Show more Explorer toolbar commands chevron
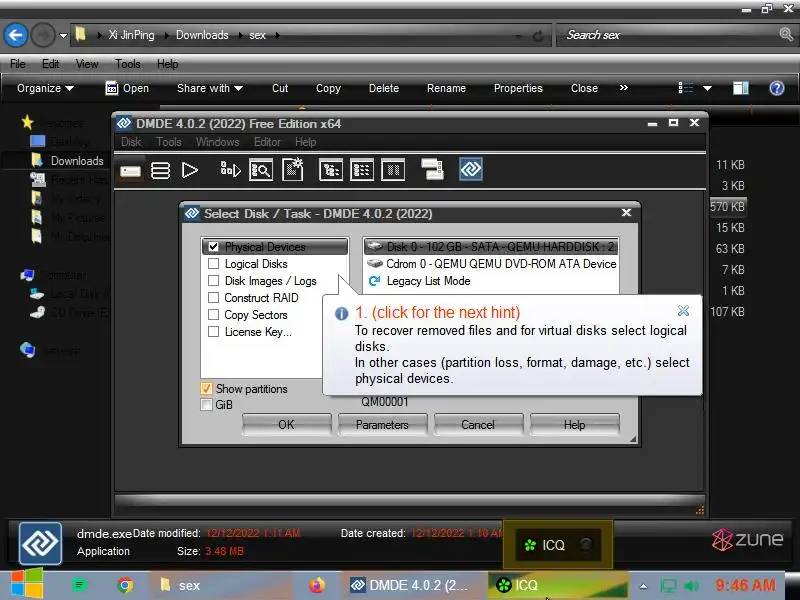This screenshot has width=800, height=600. [623, 88]
